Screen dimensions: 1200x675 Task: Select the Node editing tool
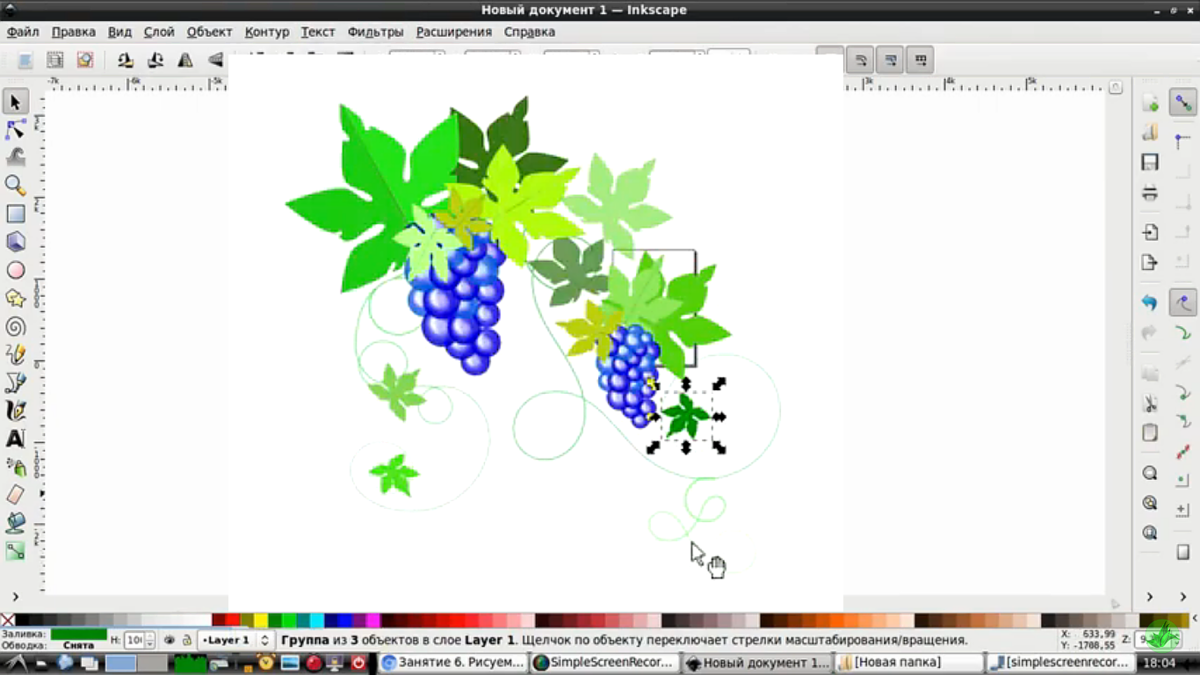(16, 130)
